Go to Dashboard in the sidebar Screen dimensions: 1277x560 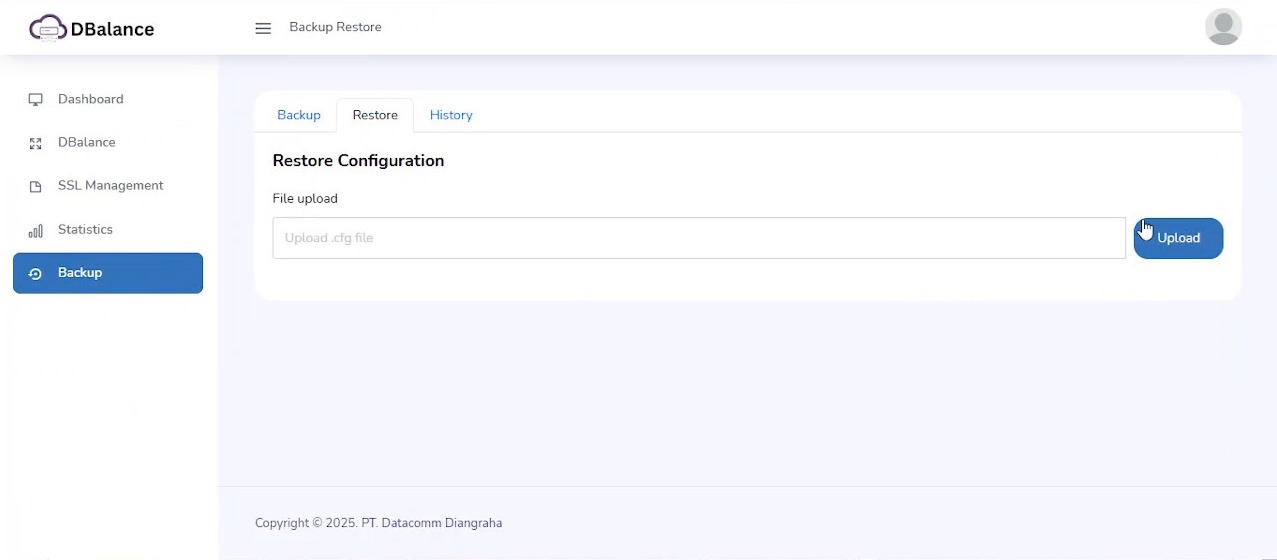[x=90, y=99]
